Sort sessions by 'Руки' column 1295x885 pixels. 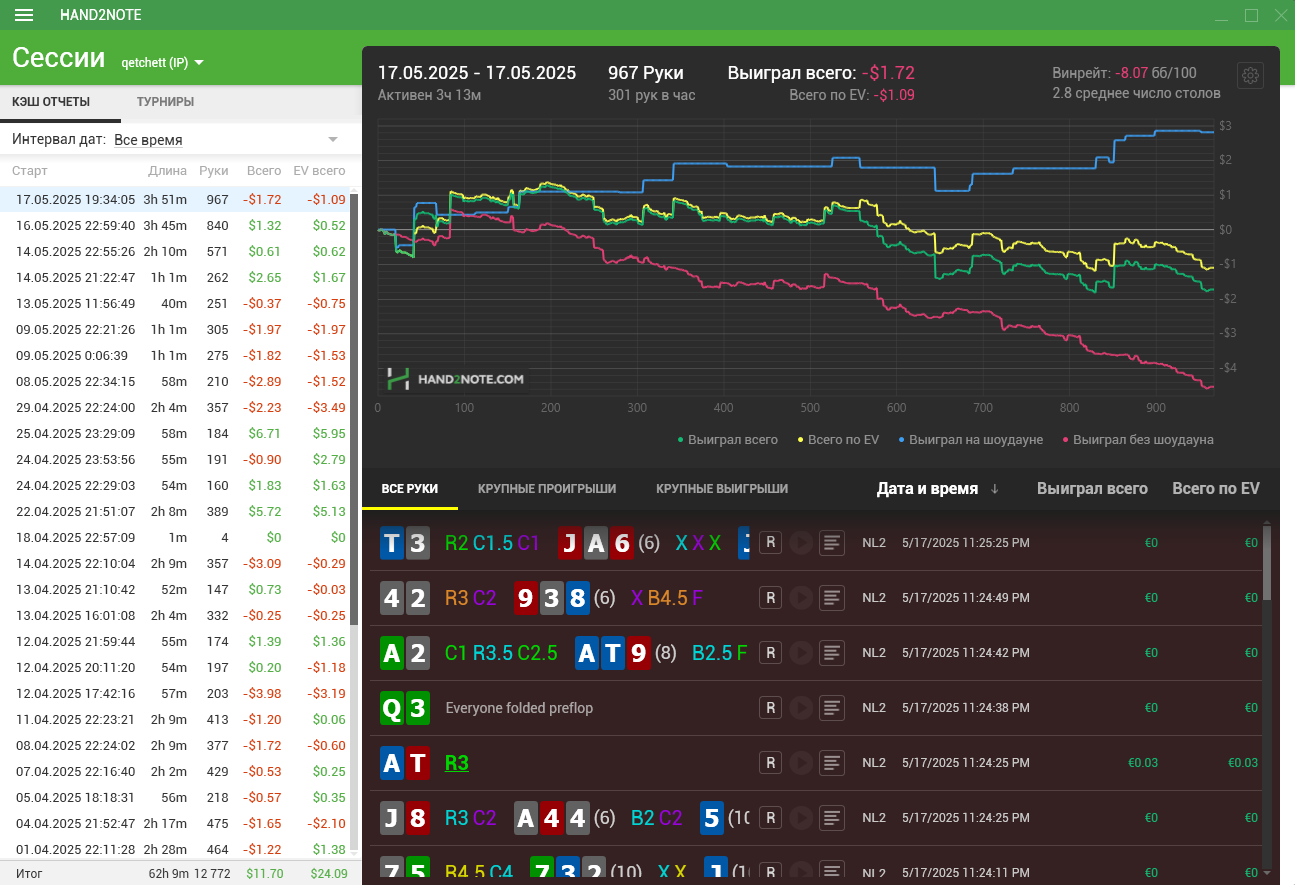[214, 171]
